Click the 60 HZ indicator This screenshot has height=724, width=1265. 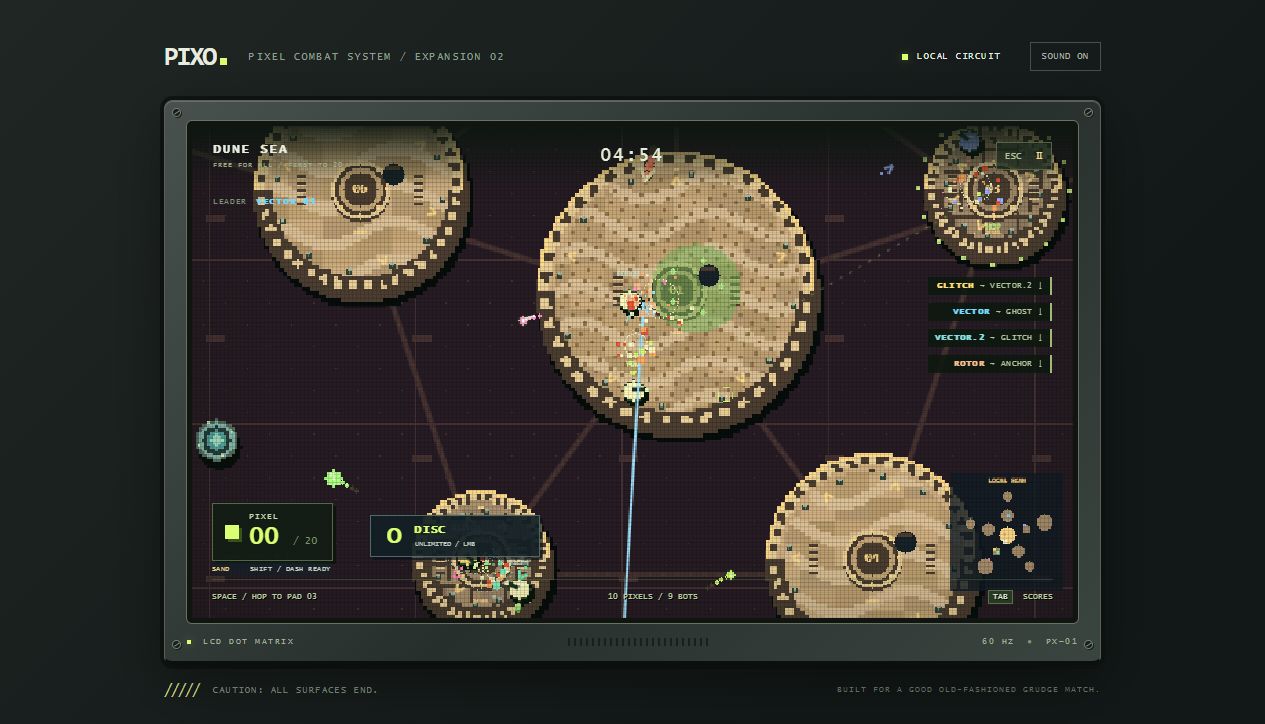[x=998, y=642]
